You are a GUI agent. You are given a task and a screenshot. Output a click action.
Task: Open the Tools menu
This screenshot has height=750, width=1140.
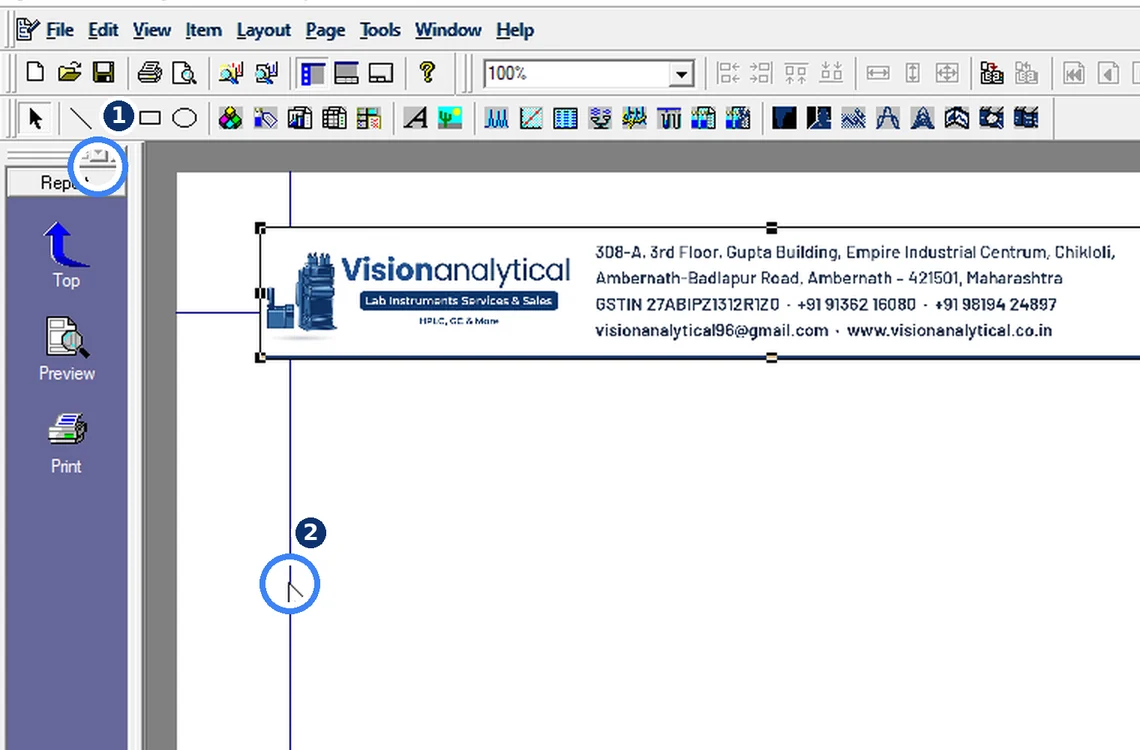(x=380, y=30)
